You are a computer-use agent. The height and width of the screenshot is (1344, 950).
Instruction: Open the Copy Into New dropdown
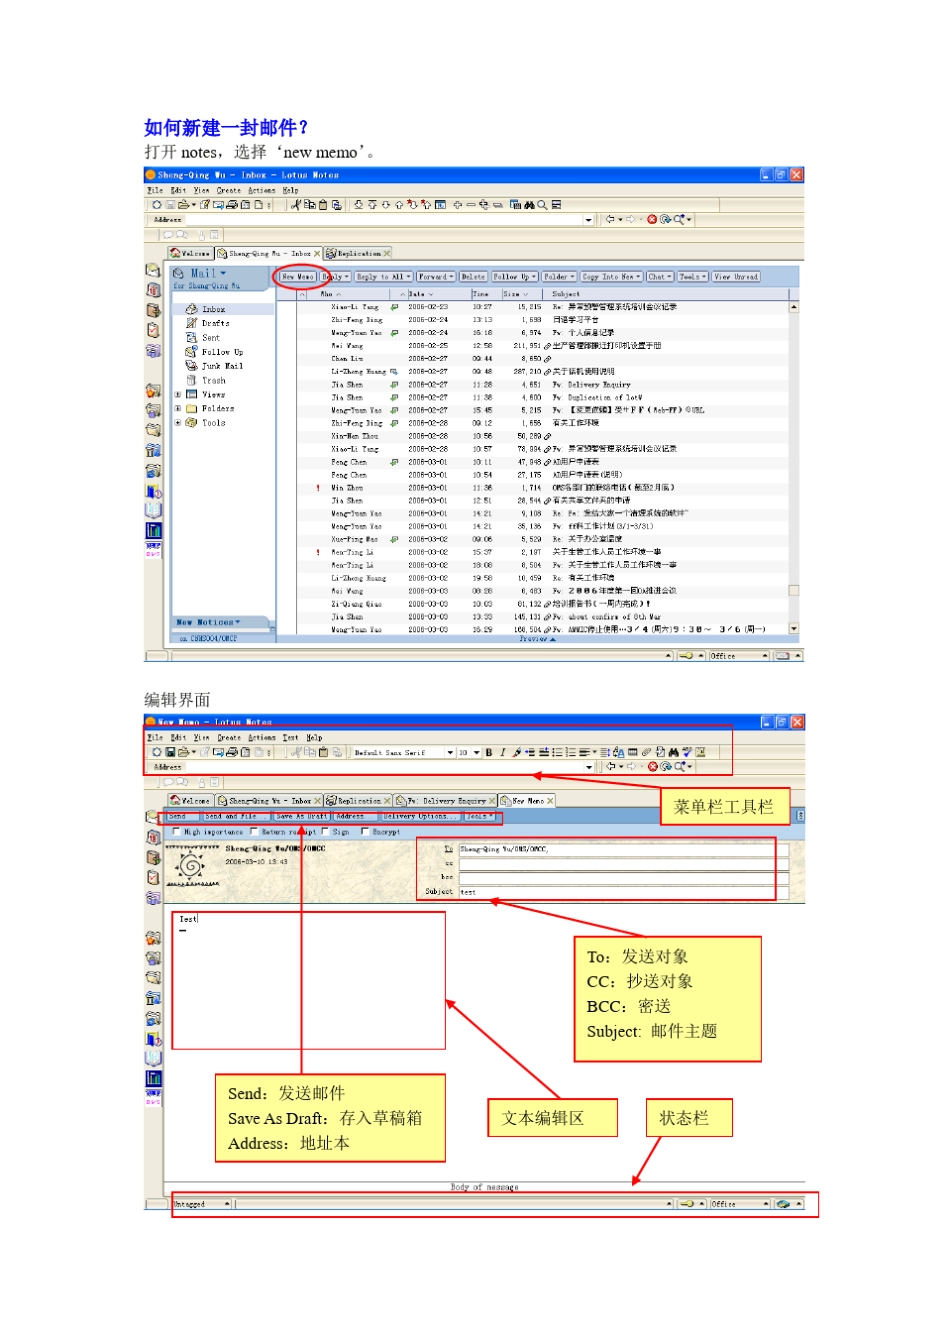(611, 277)
